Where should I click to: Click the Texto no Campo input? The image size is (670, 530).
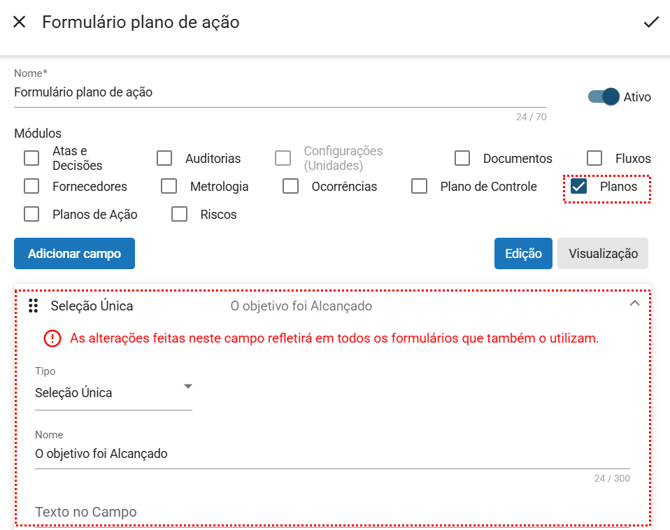pos(330,512)
